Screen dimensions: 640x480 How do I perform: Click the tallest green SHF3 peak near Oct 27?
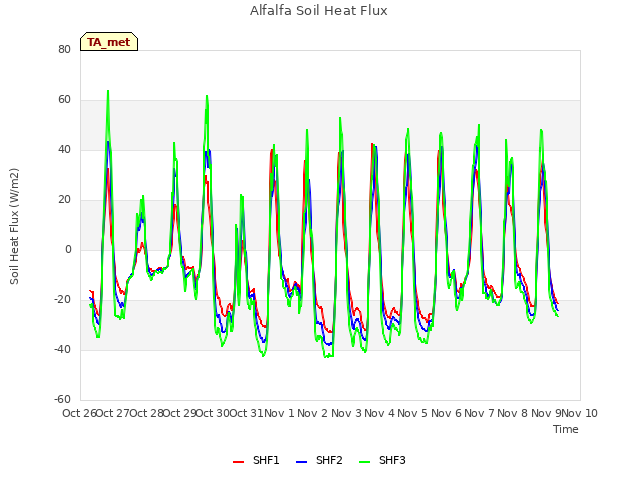[108, 91]
